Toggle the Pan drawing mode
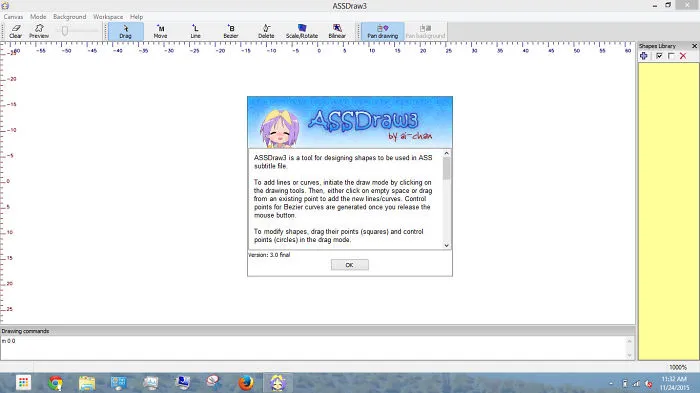700x393 pixels. [383, 31]
